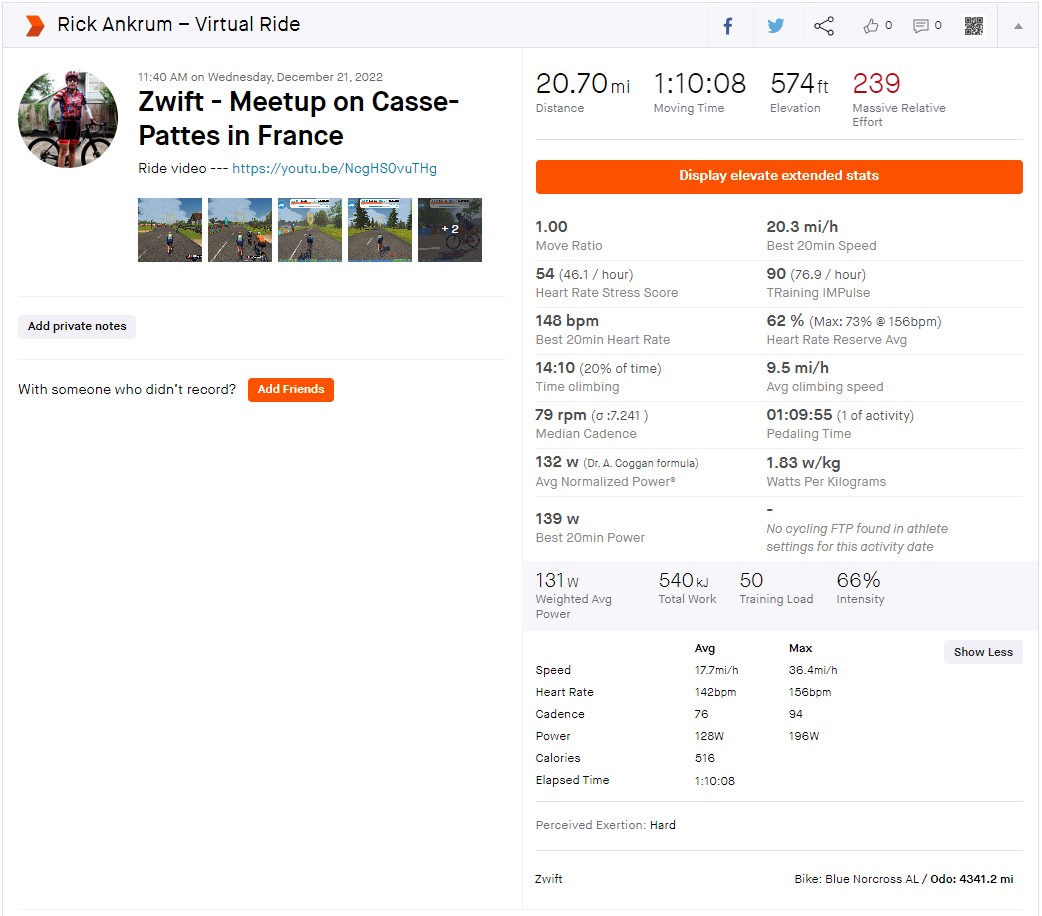View the +2 additional photos thumbnail
1042x916 pixels.
(x=450, y=230)
